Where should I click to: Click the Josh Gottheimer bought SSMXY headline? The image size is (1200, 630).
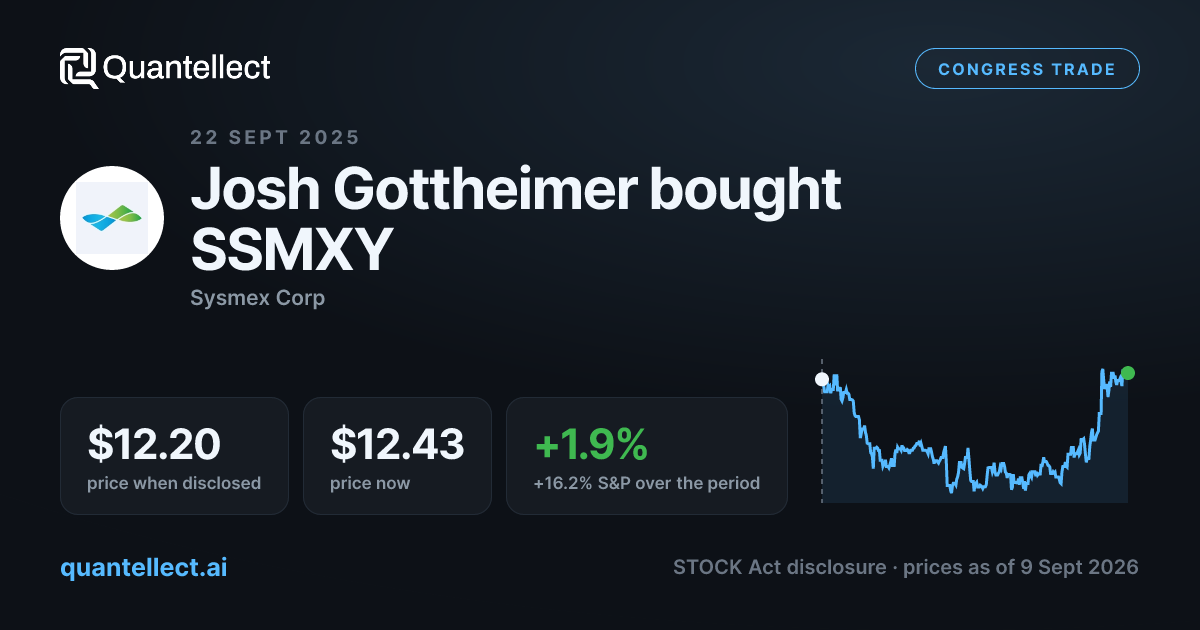[x=516, y=221]
